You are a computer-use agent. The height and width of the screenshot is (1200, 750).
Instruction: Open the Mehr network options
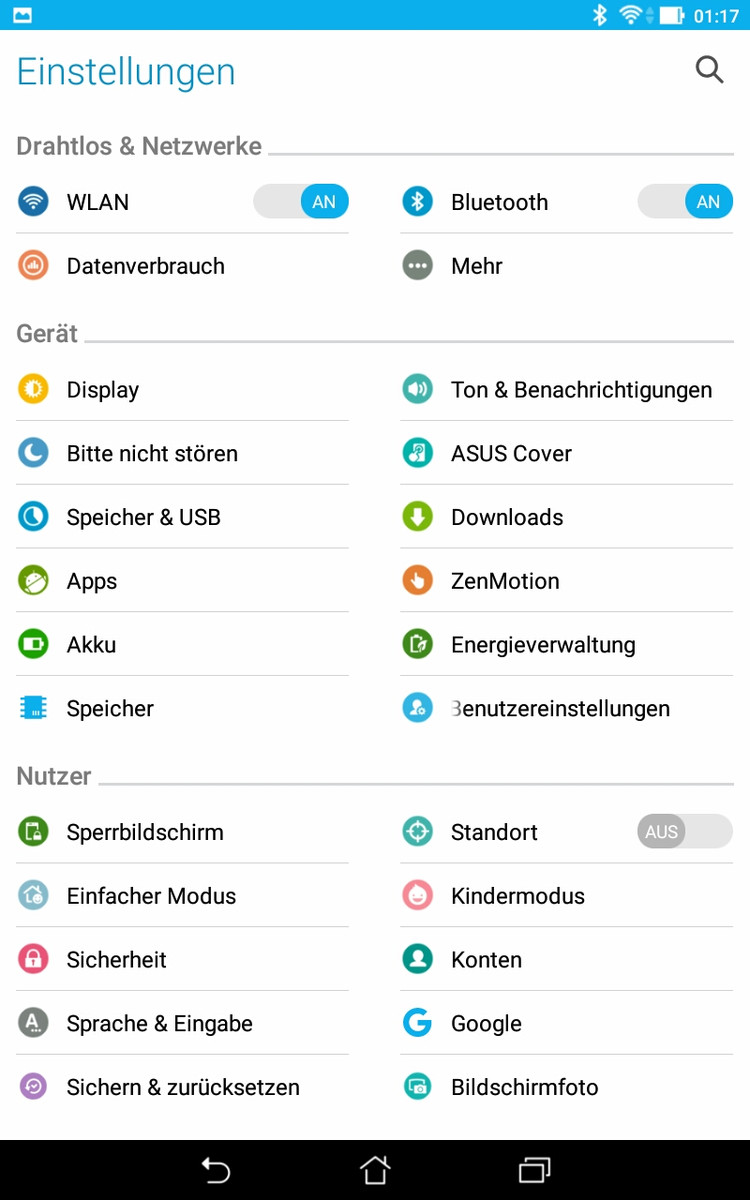(477, 266)
